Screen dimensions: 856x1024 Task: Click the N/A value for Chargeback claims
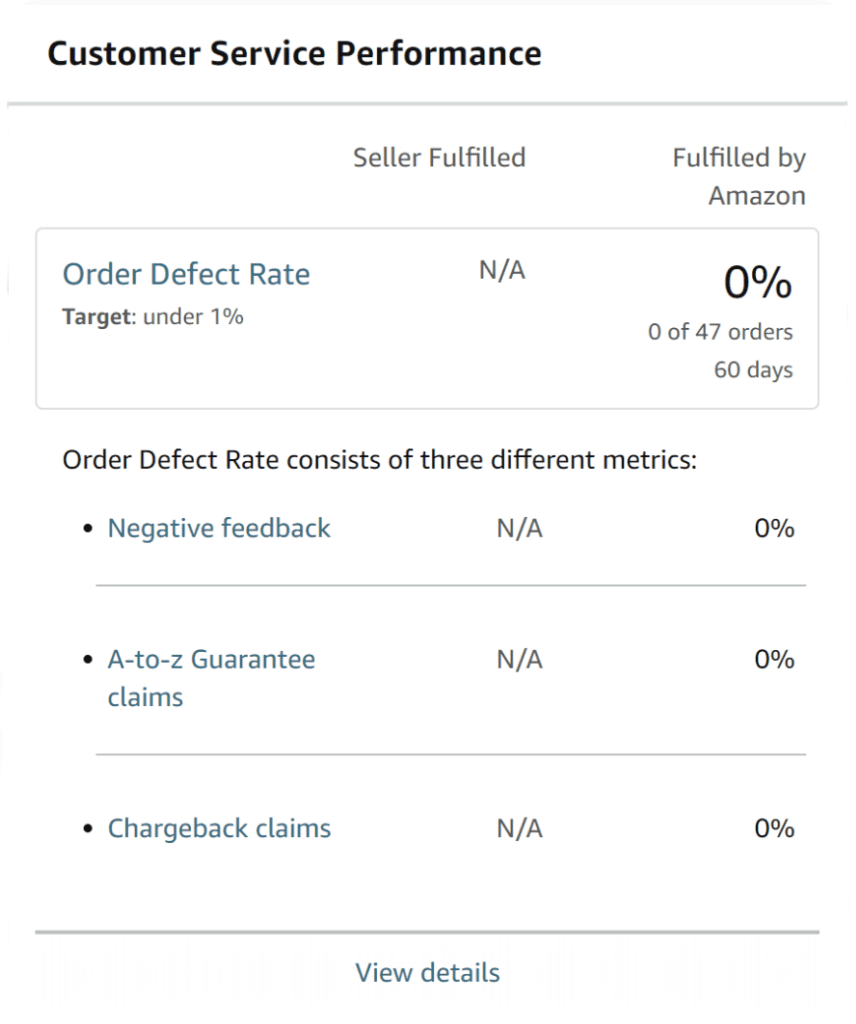click(519, 829)
